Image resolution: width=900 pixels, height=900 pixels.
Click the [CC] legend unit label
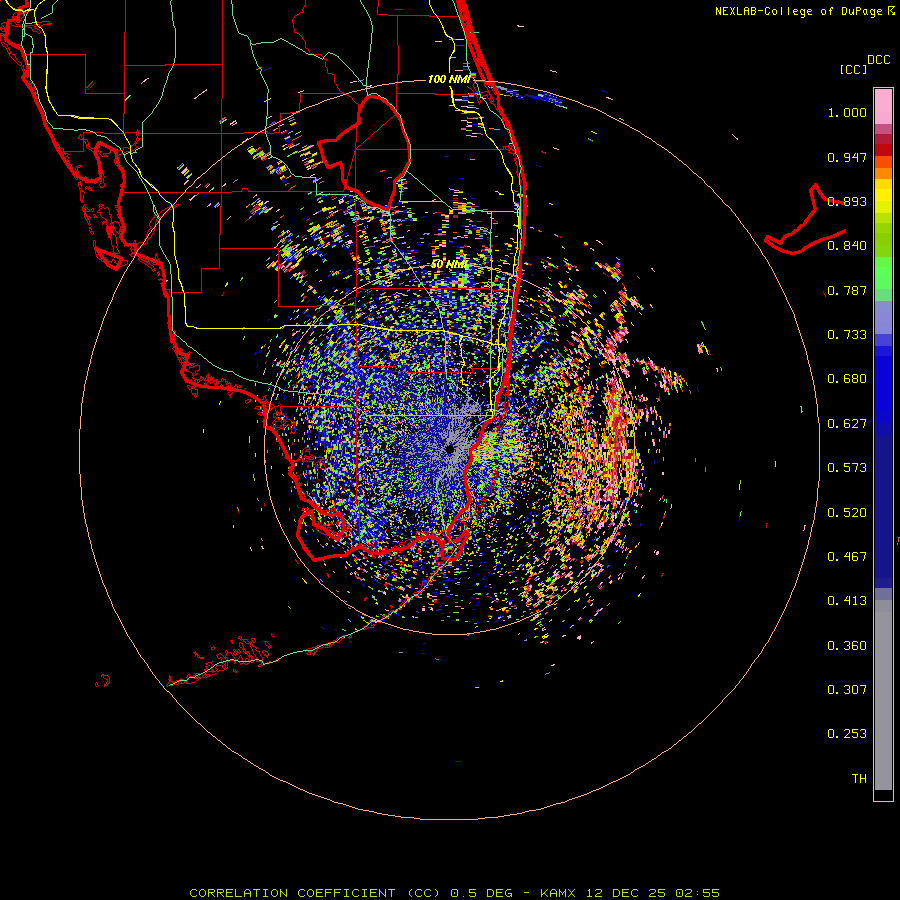coord(853,70)
